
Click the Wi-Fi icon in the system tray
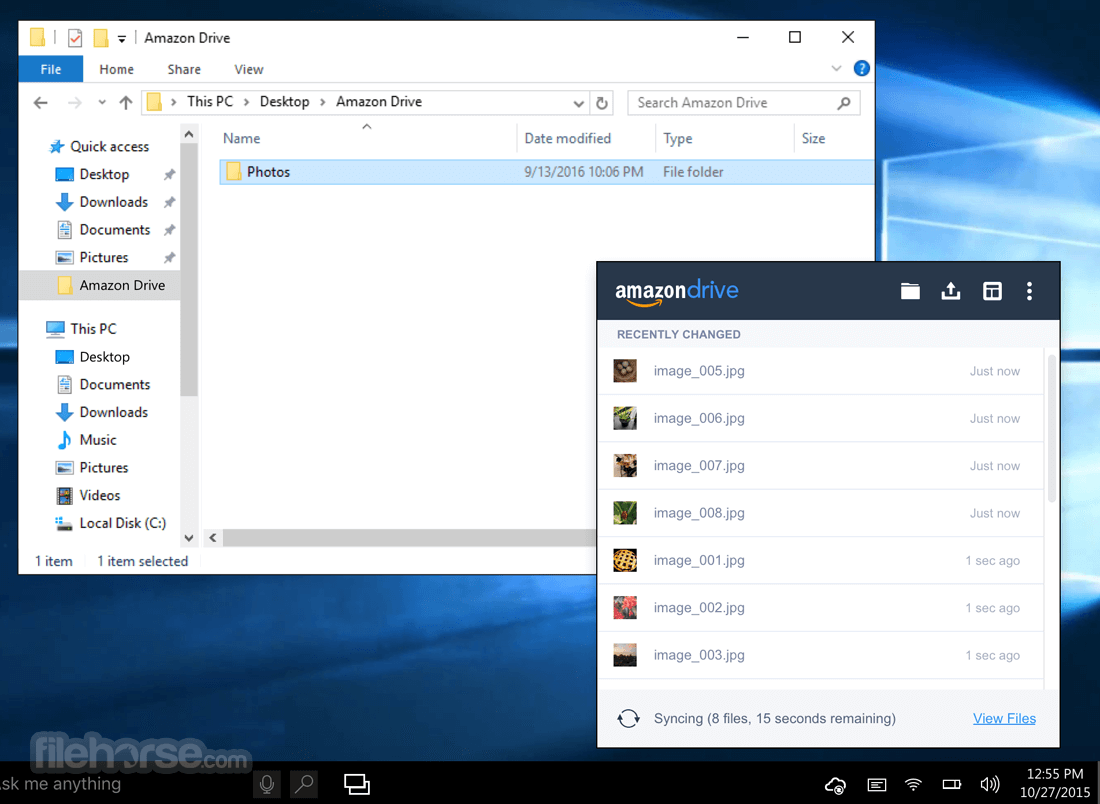[914, 785]
